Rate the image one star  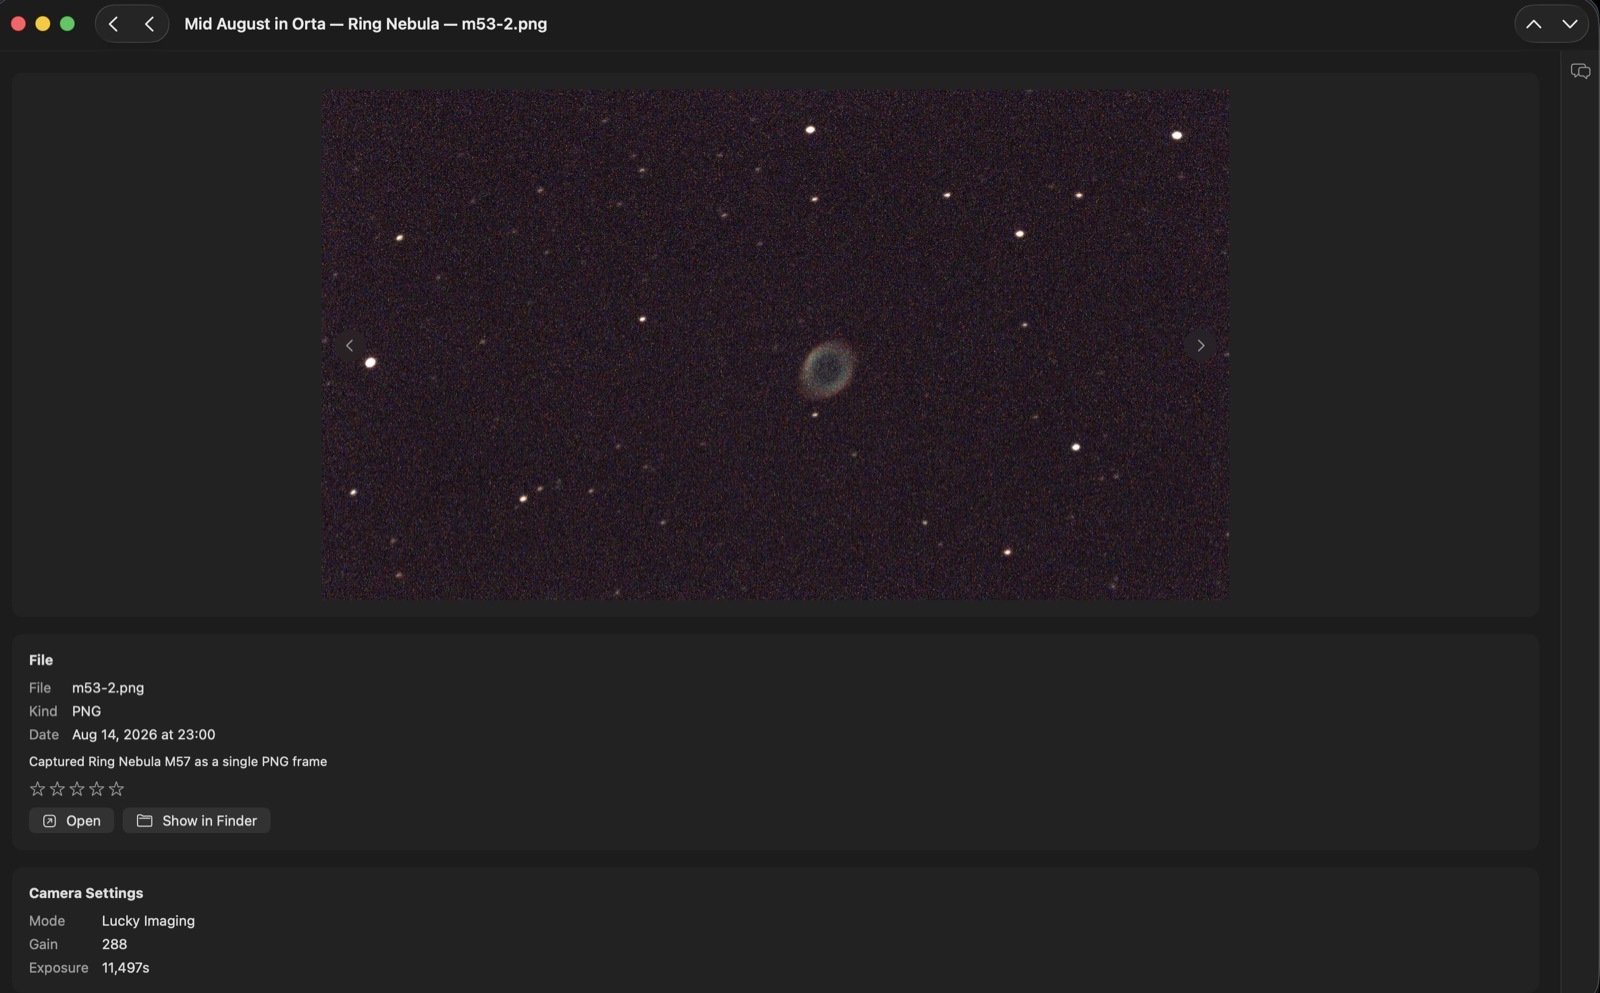click(x=38, y=789)
